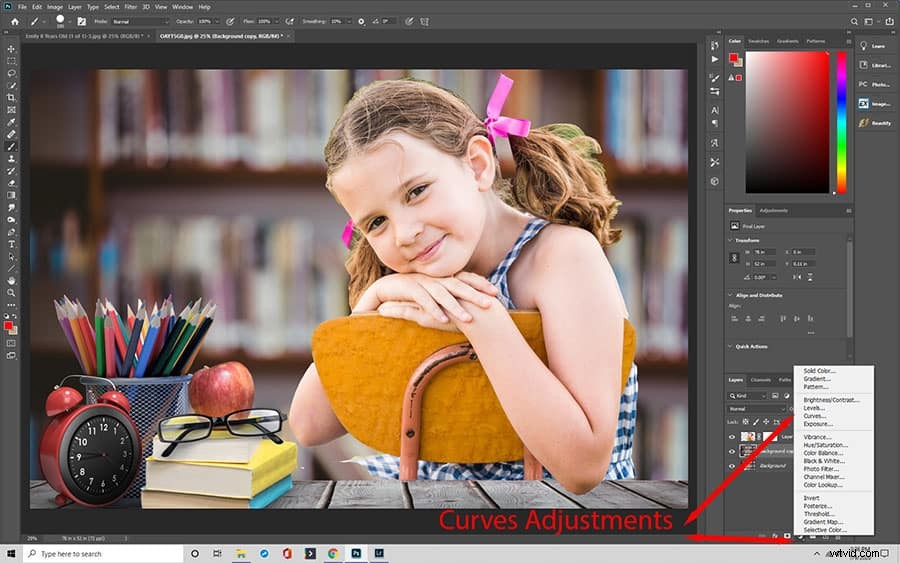This screenshot has width=900, height=563.
Task: Click the color picker field
Action: pos(787,122)
